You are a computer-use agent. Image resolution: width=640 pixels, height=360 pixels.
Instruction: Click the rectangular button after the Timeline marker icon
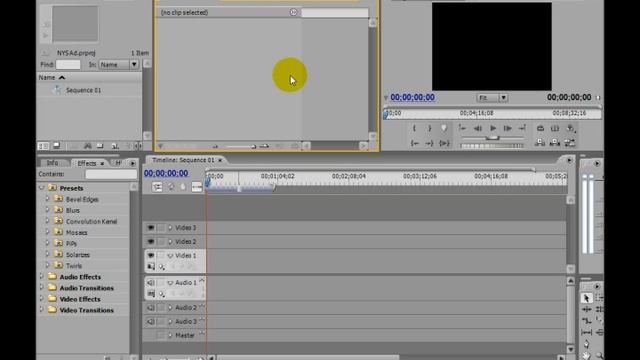click(x=197, y=187)
